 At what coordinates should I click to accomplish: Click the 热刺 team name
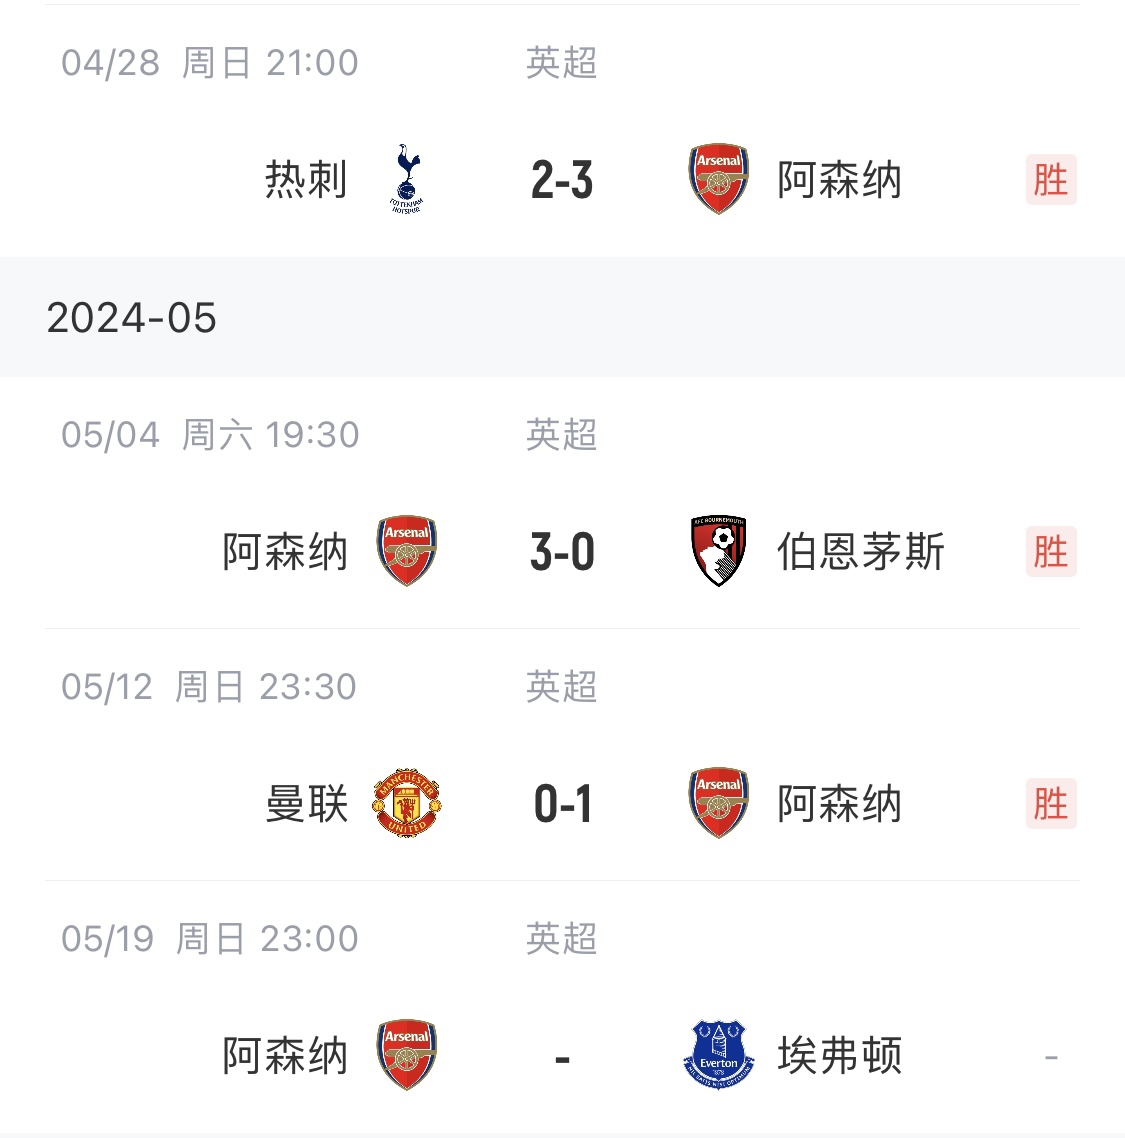tap(306, 180)
